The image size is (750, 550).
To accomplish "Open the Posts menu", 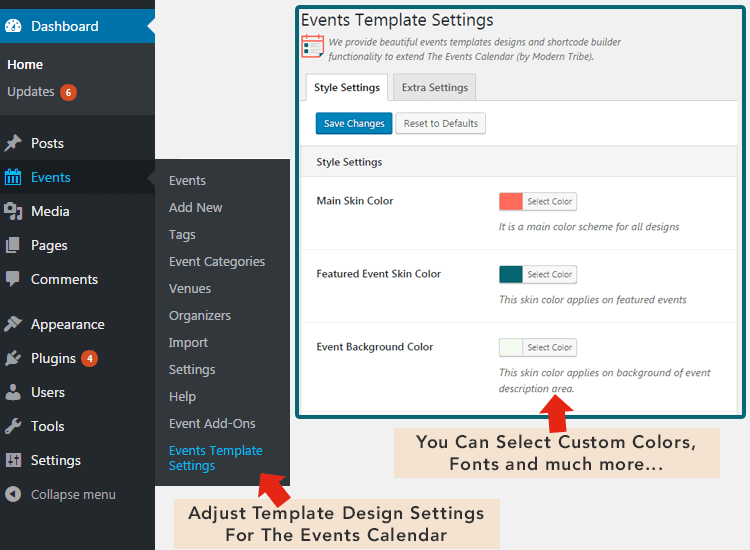I will pos(47,143).
